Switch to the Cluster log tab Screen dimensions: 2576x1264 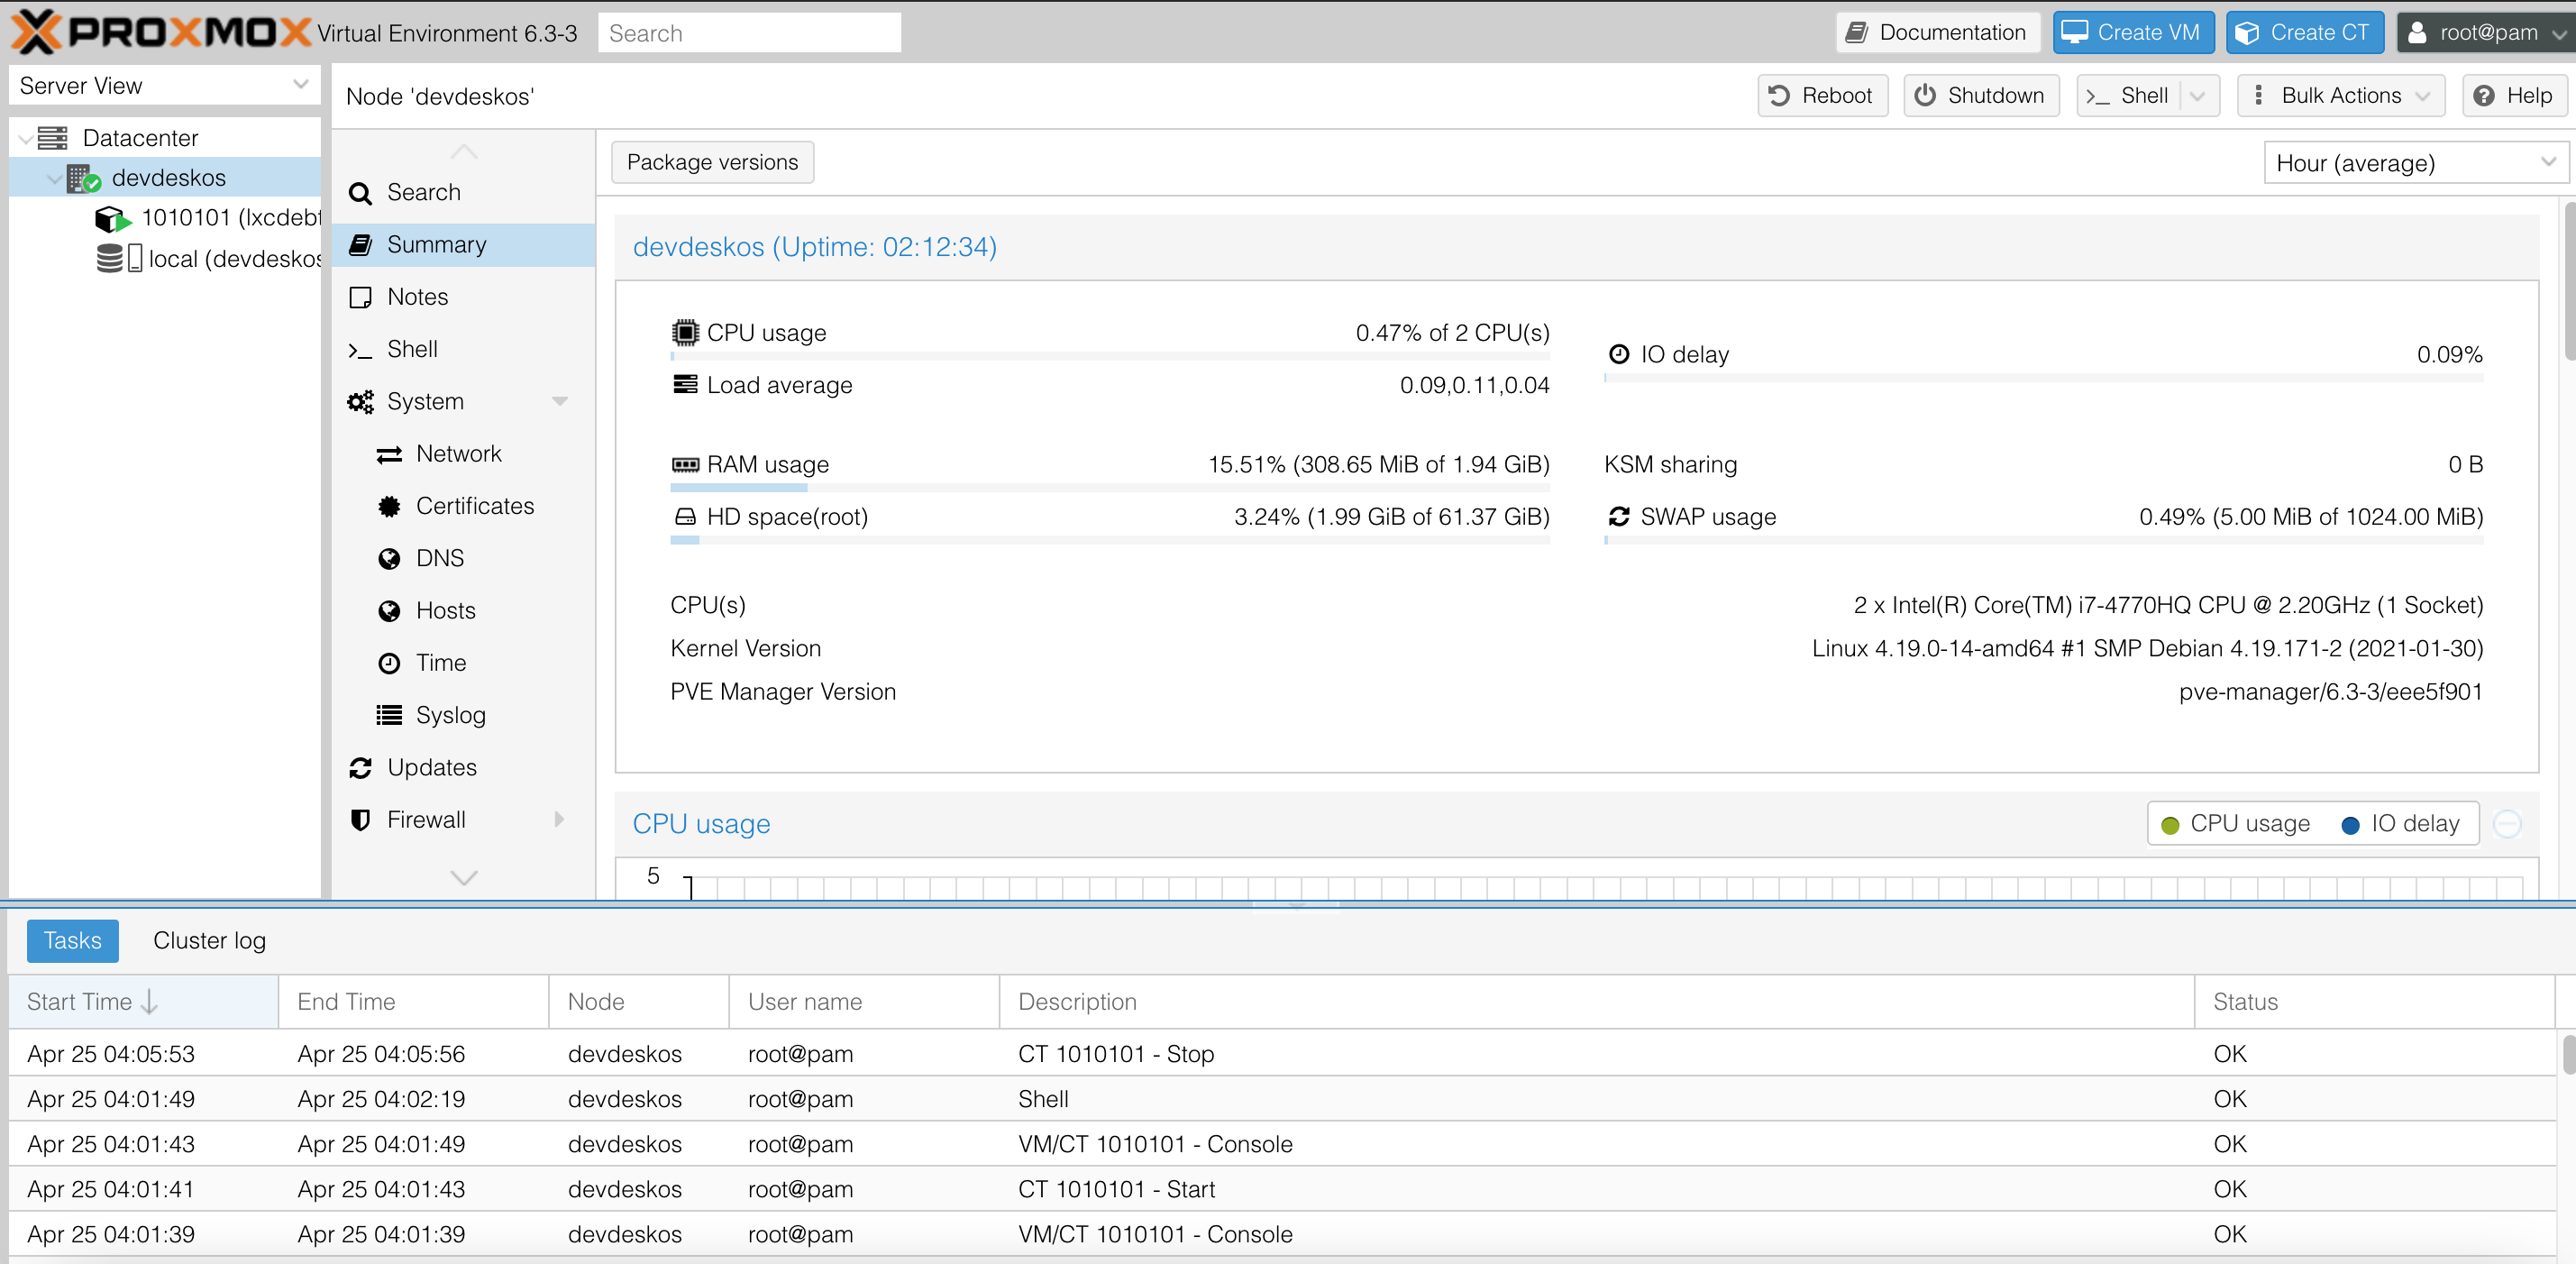tap(209, 941)
